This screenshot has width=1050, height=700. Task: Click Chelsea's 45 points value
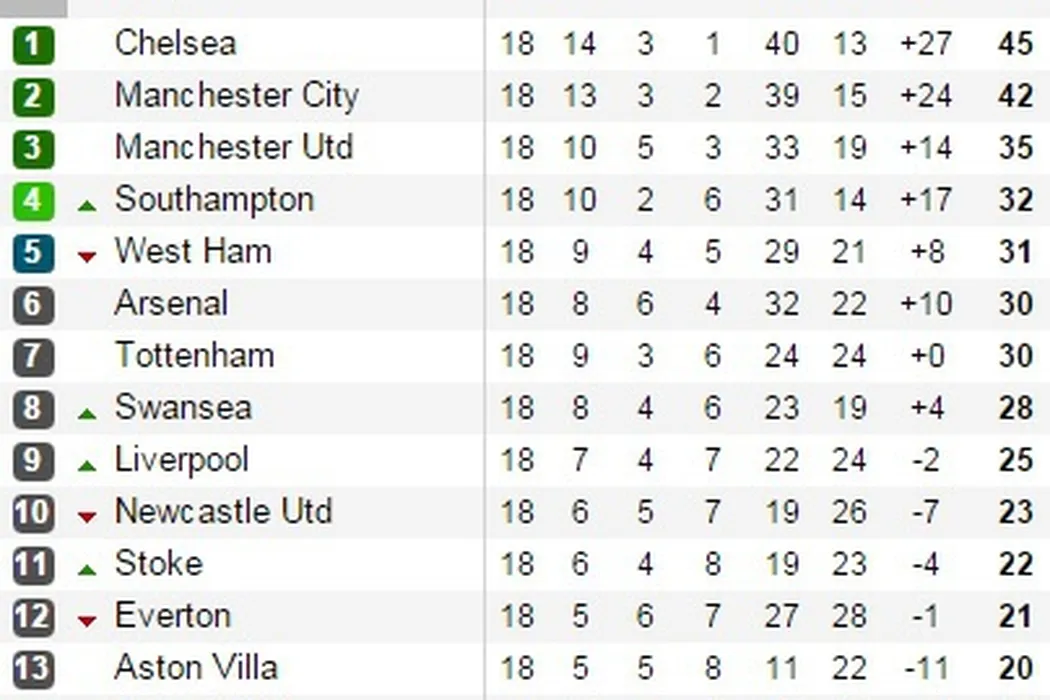1015,44
